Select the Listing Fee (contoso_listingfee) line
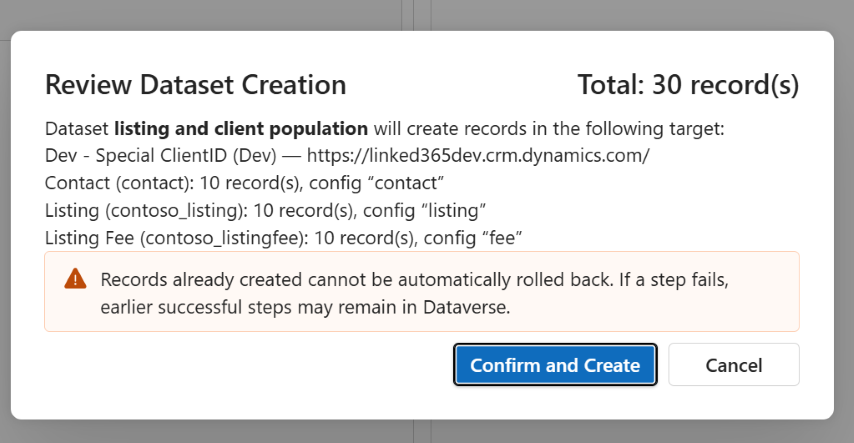Image resolution: width=854 pixels, height=443 pixels. (283, 238)
